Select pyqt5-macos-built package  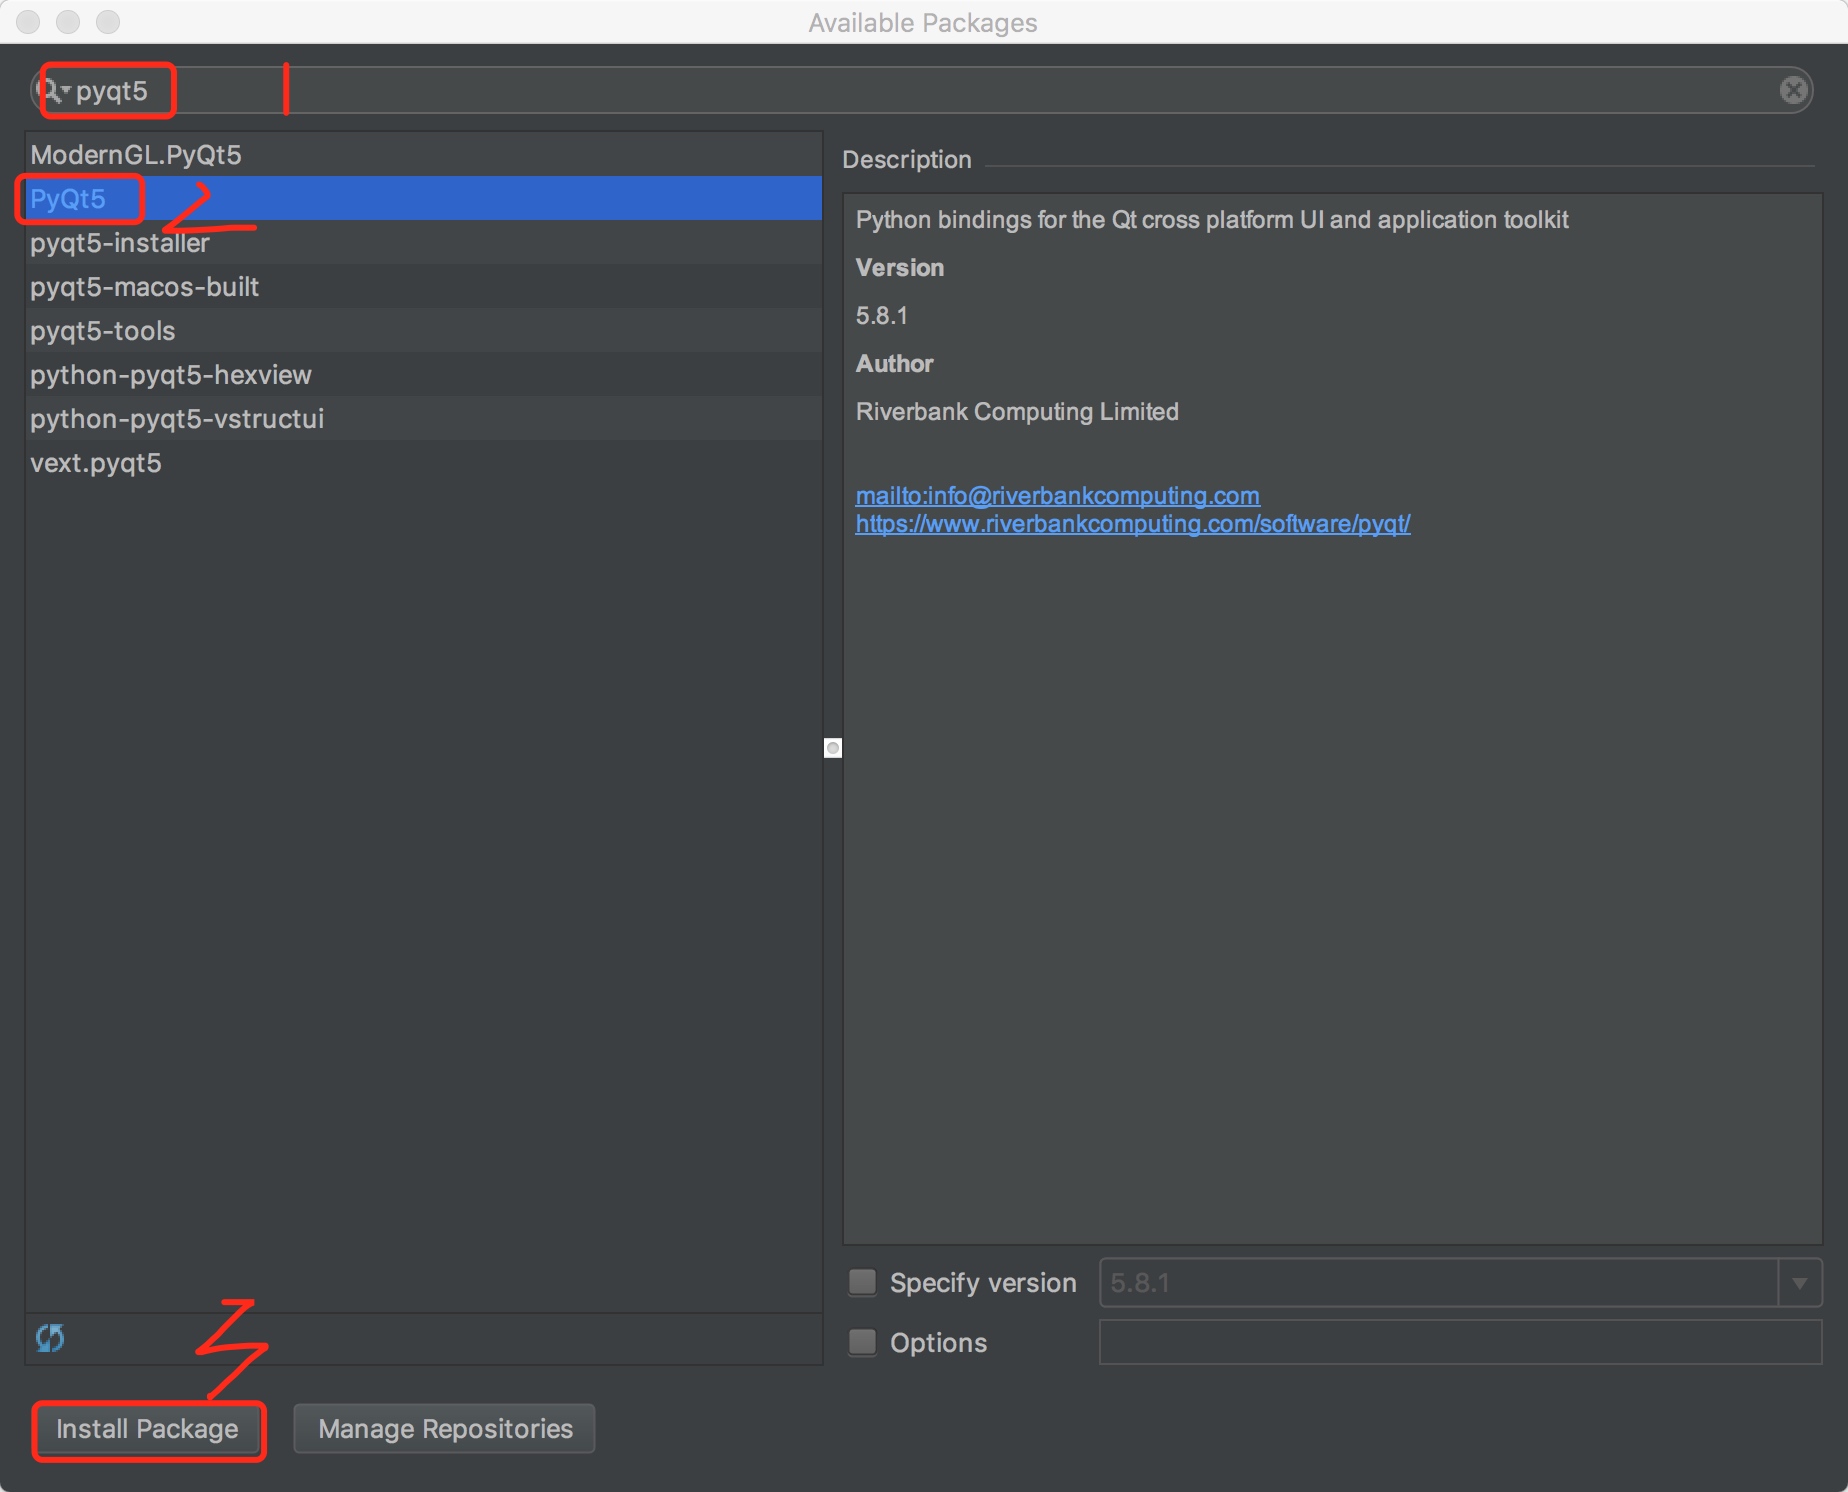[x=424, y=287]
